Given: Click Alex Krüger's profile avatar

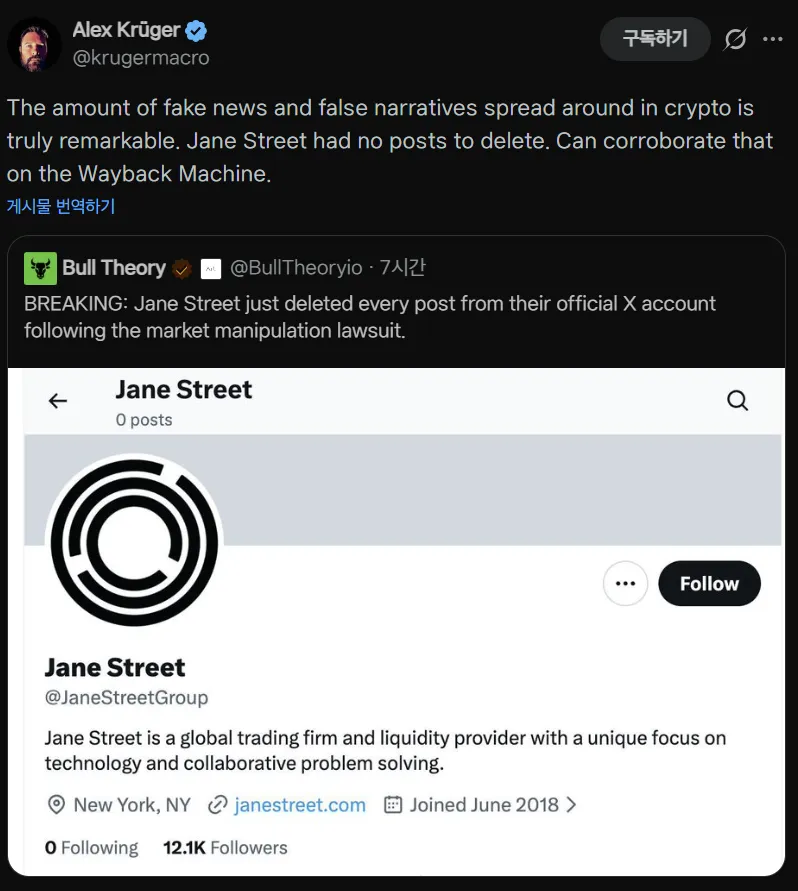Looking at the screenshot, I should pos(35,44).
